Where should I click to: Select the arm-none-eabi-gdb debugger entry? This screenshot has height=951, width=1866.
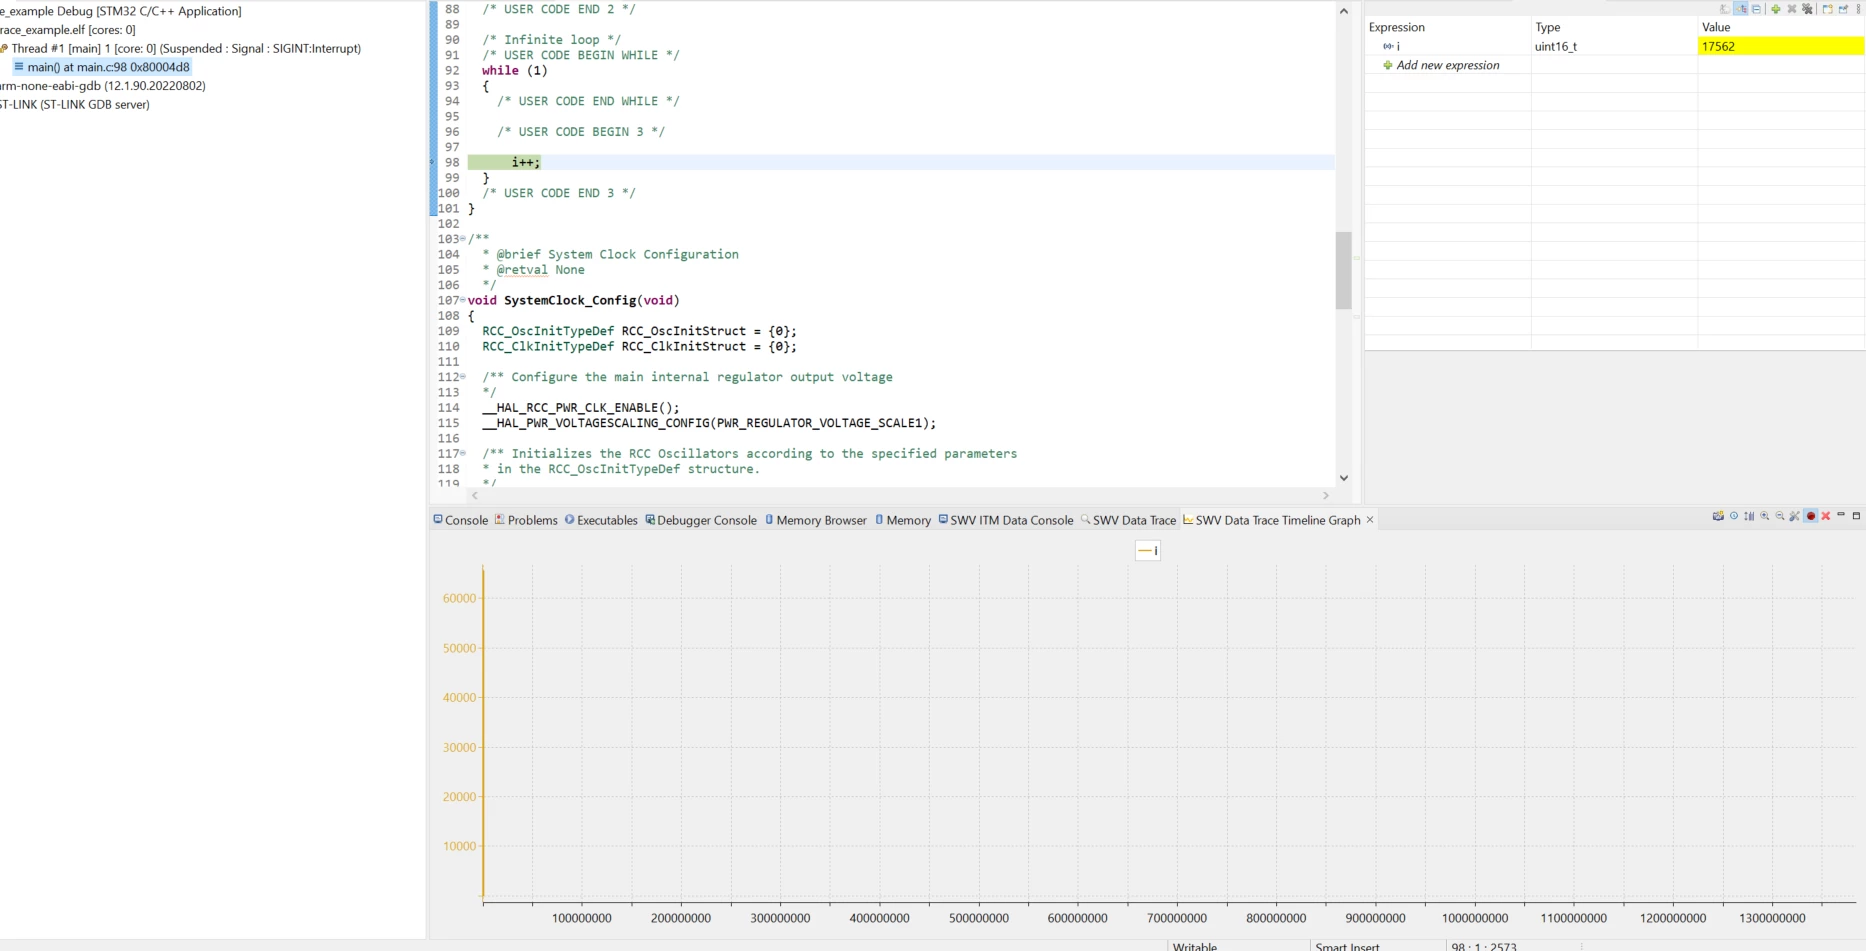tap(103, 86)
